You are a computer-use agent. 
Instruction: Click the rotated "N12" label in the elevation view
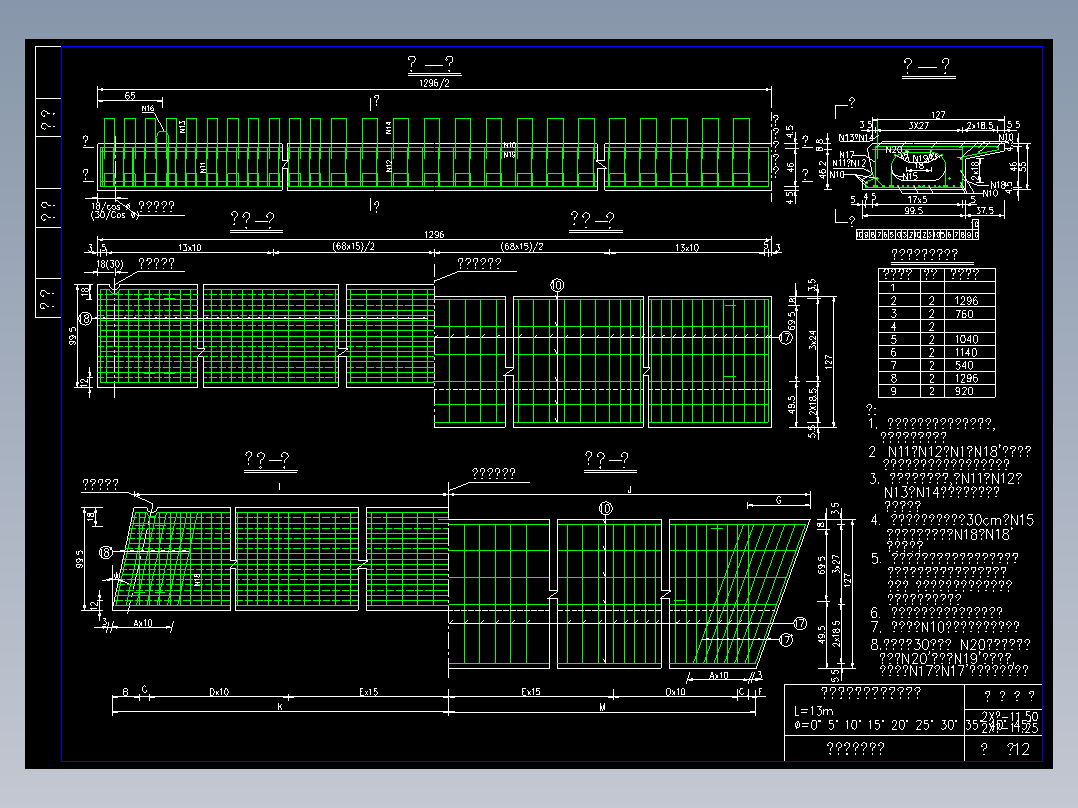coord(388,166)
